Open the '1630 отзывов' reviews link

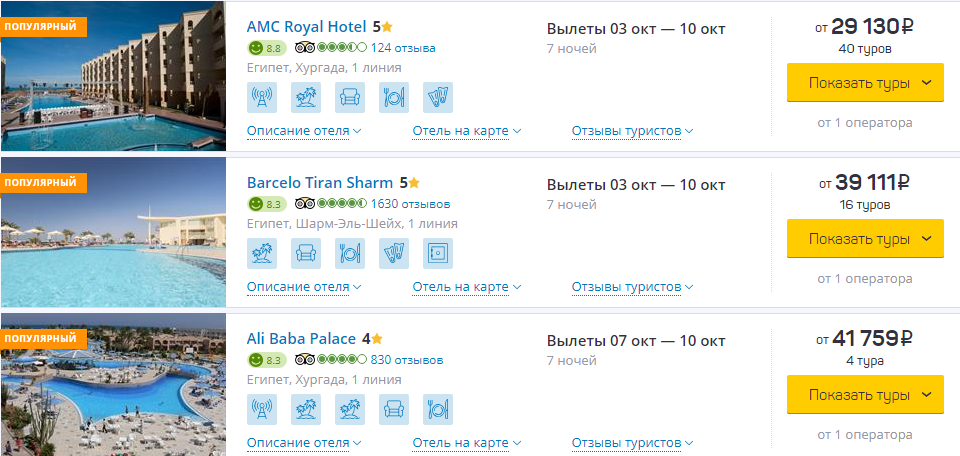(x=410, y=204)
